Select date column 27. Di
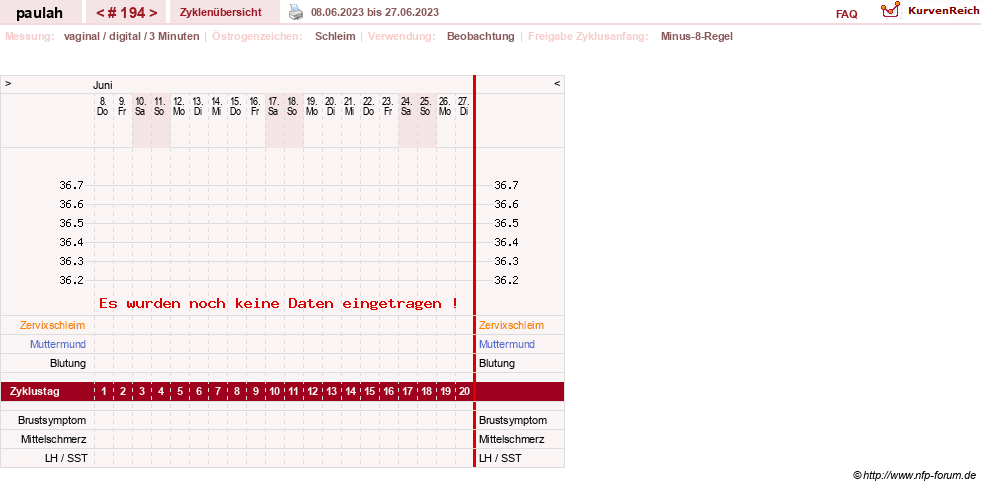This screenshot has height=487, width=981. coord(464,106)
